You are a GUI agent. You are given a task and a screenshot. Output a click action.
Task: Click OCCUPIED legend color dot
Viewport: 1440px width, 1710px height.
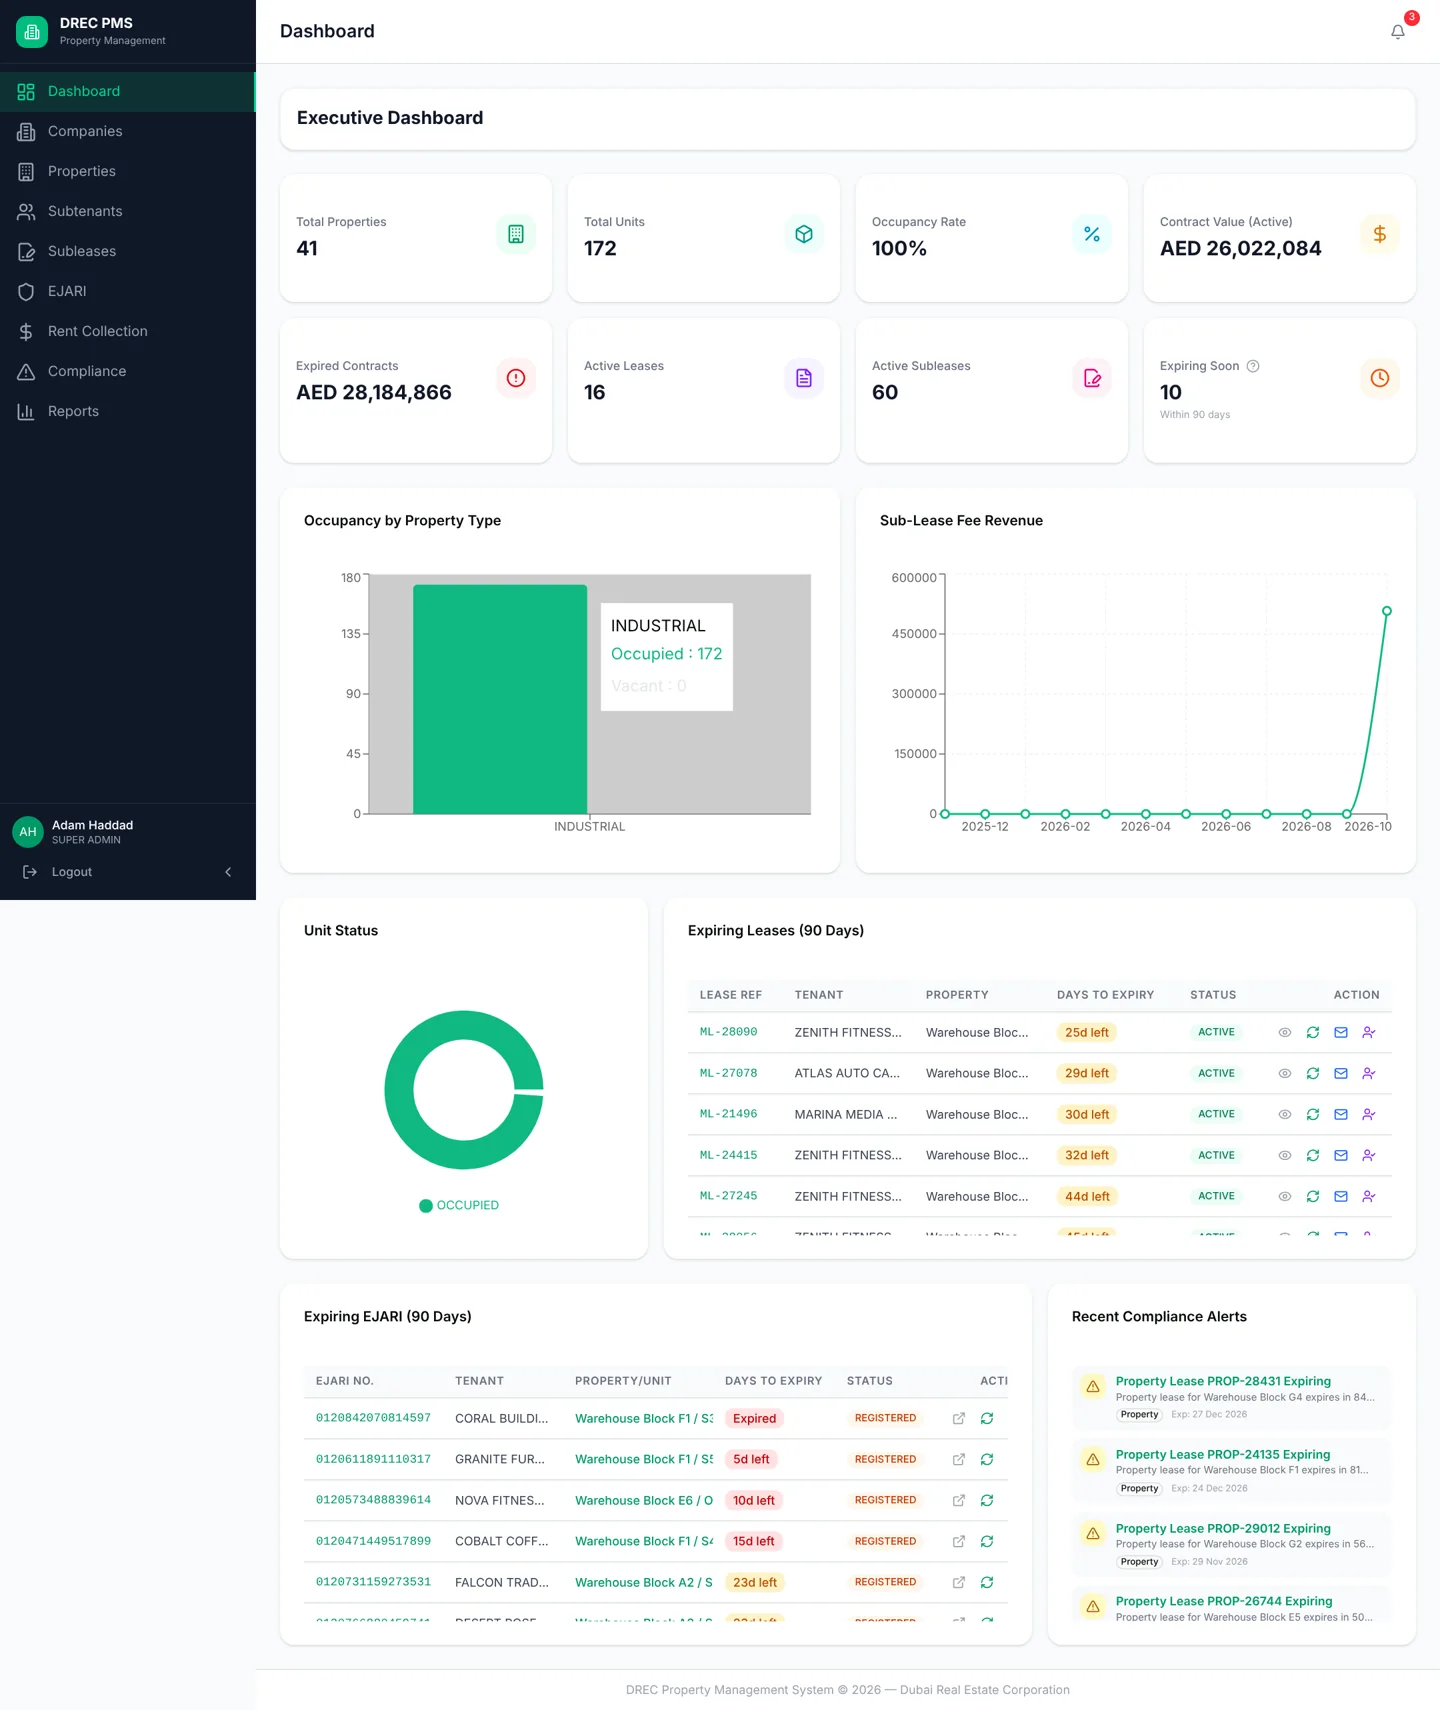coord(426,1206)
